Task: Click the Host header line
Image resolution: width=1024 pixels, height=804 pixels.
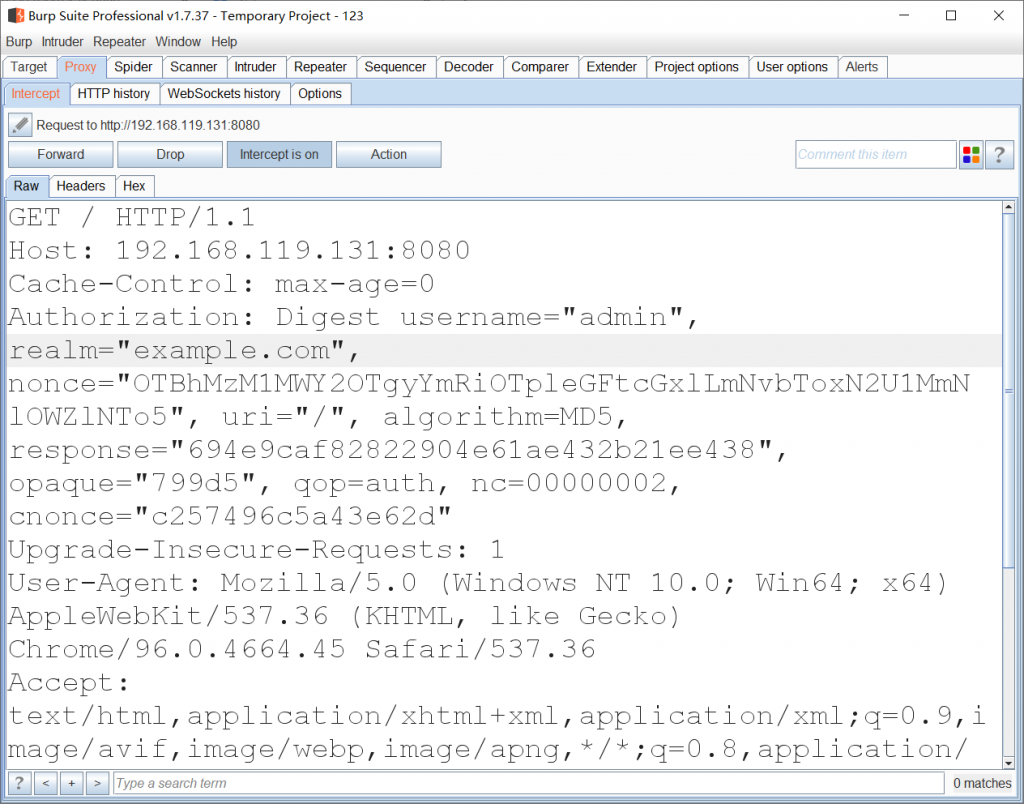Action: (x=240, y=251)
